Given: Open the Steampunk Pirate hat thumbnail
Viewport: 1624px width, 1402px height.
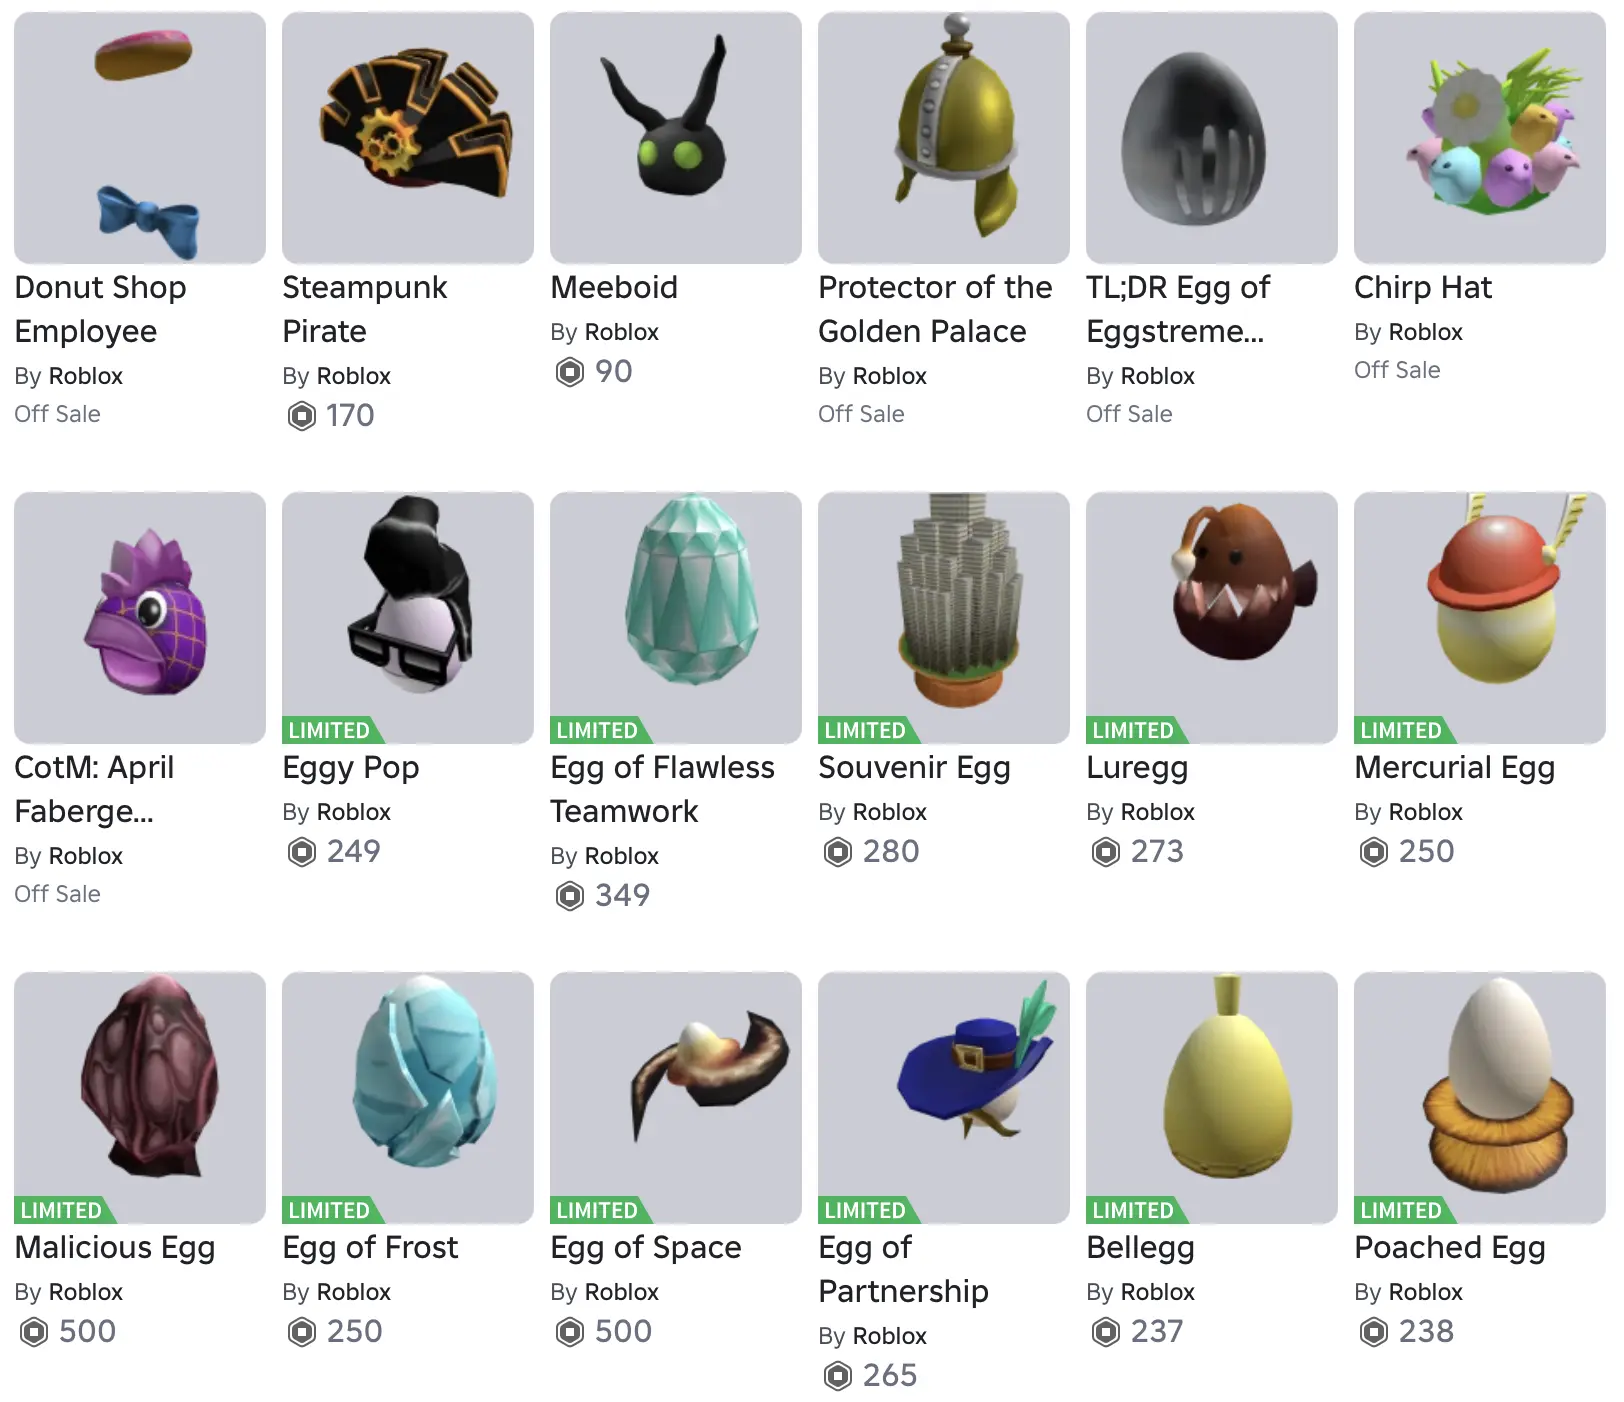Looking at the screenshot, I should (408, 138).
